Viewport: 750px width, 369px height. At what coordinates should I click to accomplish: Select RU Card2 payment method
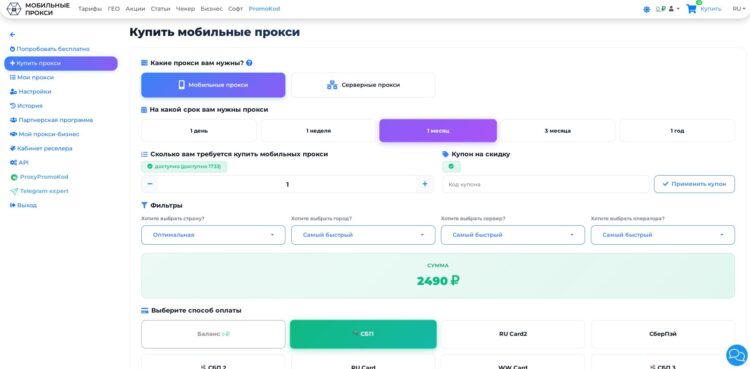tap(513, 334)
